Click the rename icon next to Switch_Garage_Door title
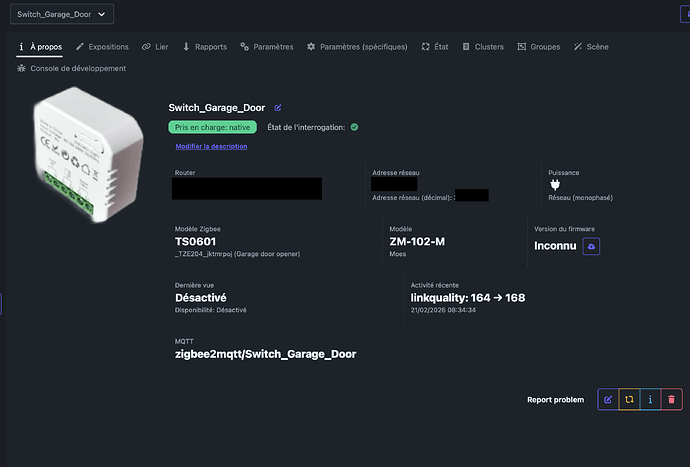 pos(278,107)
